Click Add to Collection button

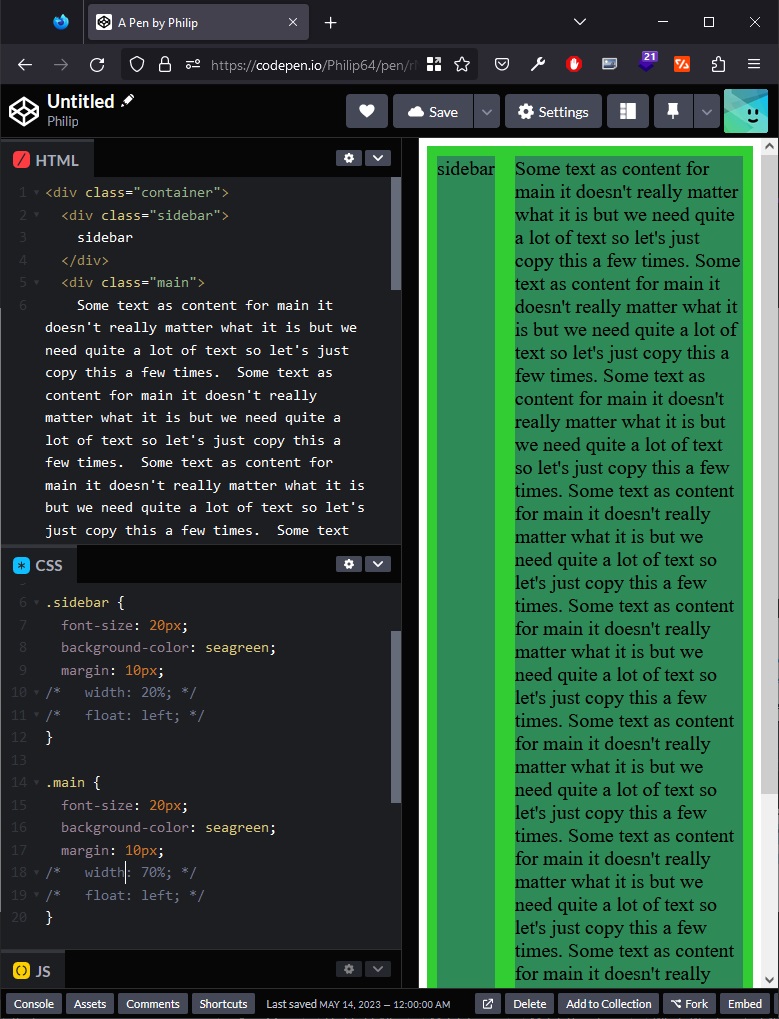tap(609, 1004)
